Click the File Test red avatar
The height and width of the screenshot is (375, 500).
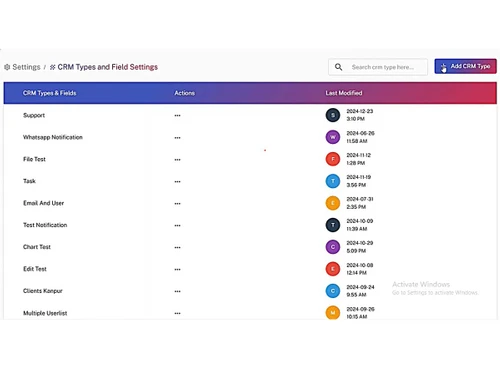click(x=333, y=159)
